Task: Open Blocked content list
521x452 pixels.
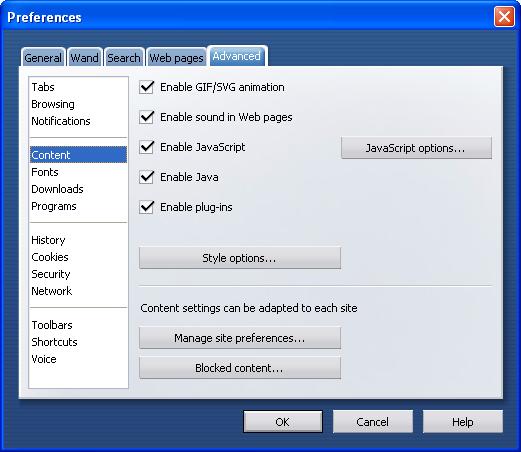Action: click(x=240, y=368)
